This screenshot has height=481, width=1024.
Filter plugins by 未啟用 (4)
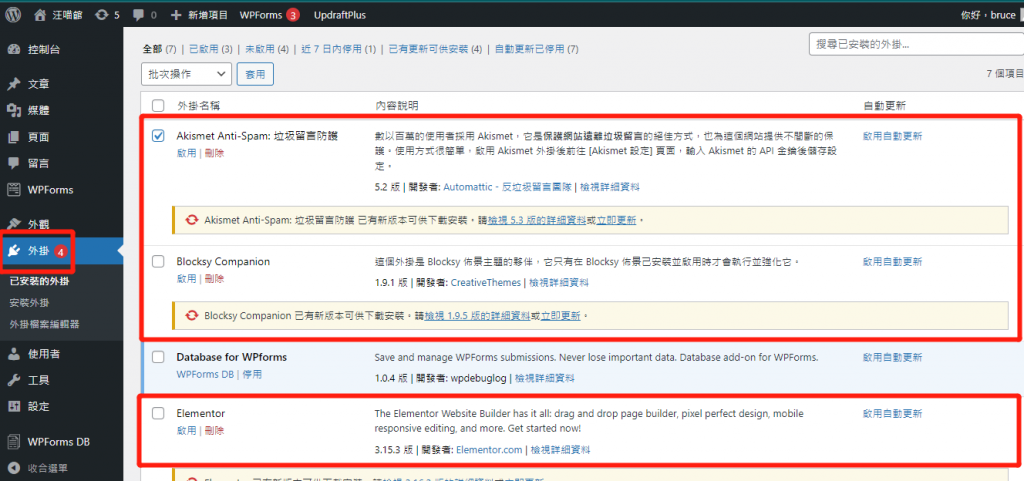[267, 49]
